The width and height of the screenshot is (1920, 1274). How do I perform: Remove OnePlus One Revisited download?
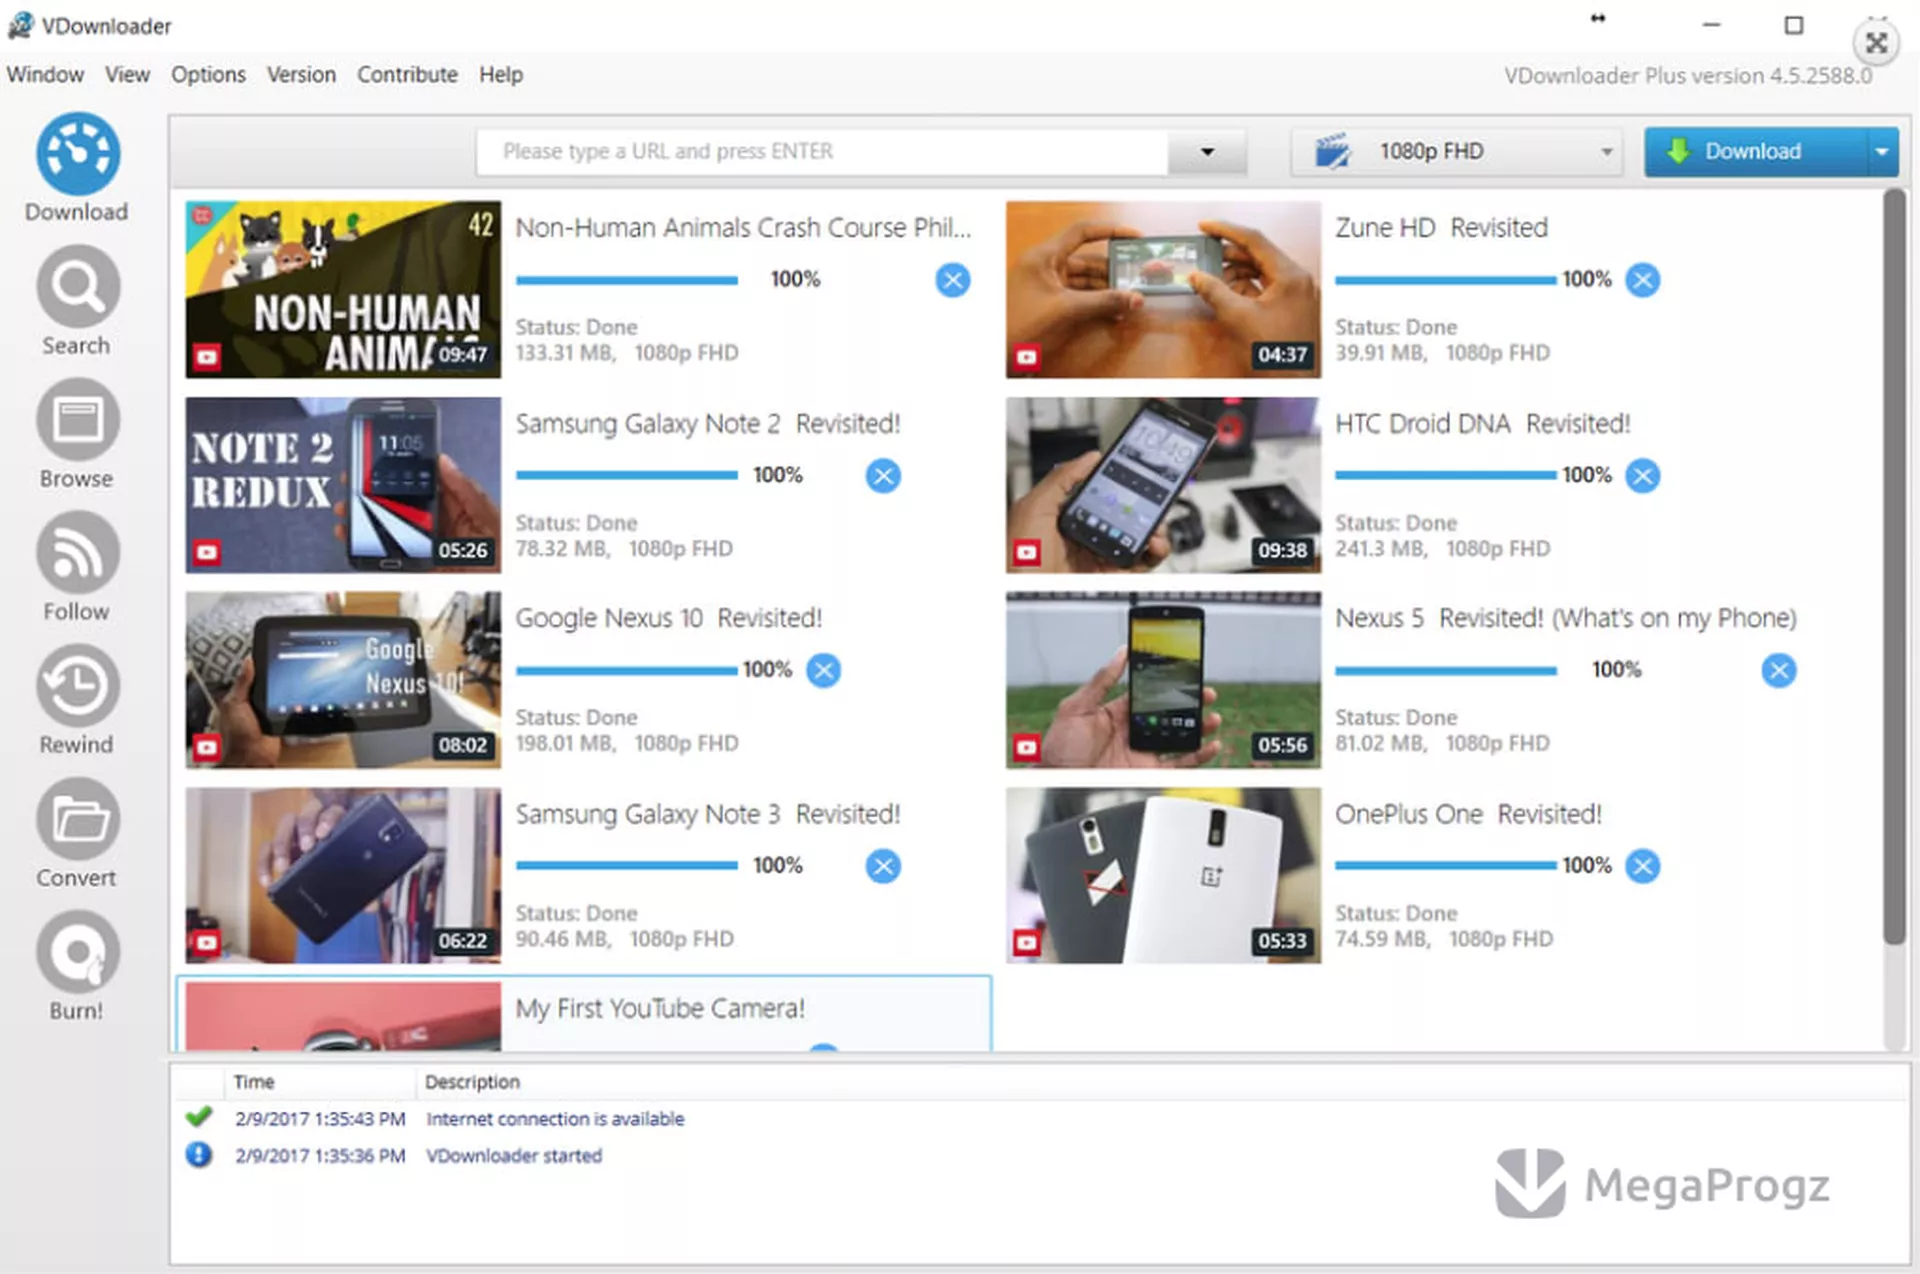1642,866
